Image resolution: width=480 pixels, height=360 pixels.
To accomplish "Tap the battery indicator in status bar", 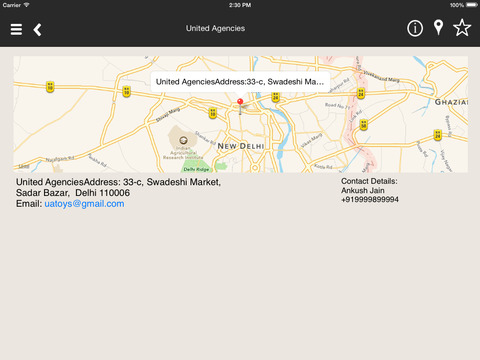I will (472, 5).
